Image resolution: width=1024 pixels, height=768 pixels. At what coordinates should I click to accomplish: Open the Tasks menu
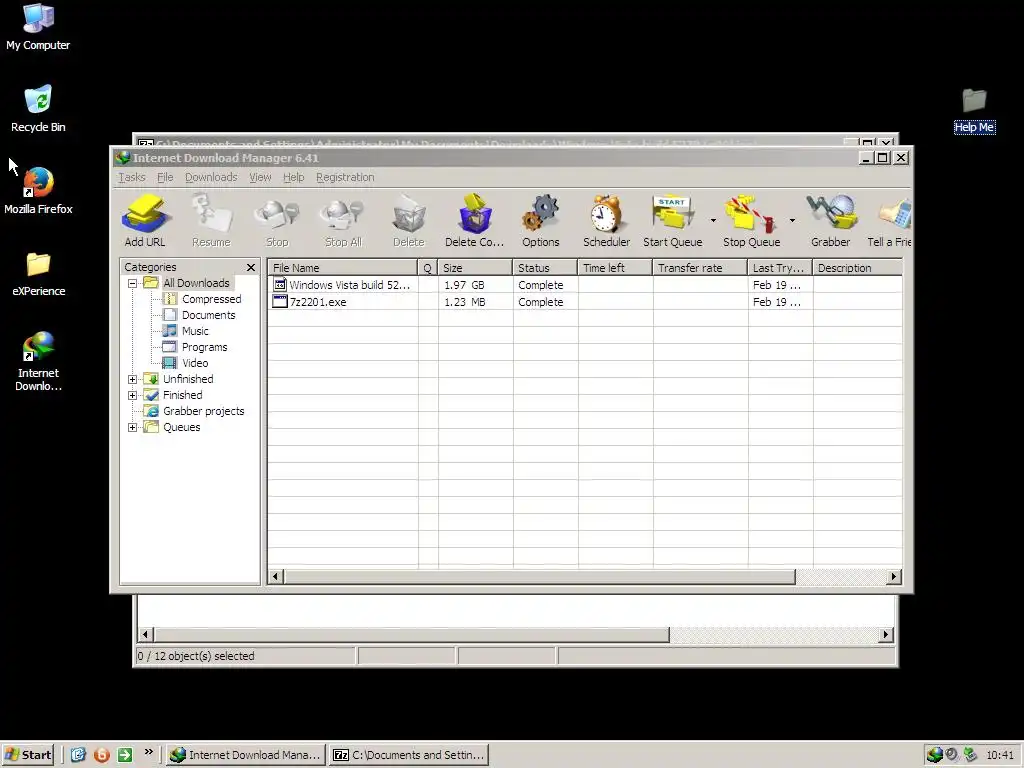coord(131,177)
